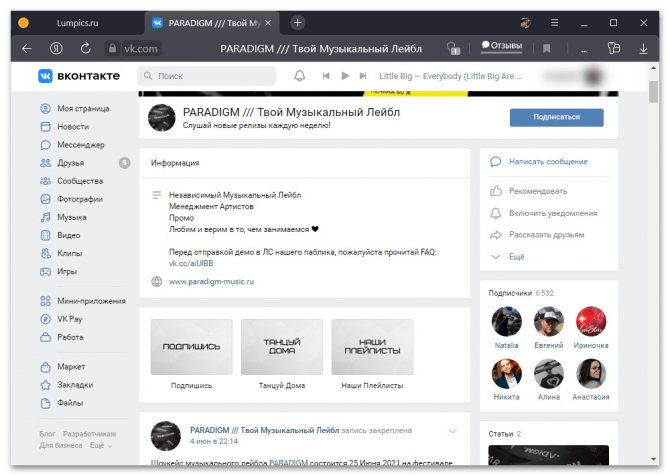Image resolution: width=670 pixels, height=476 pixels.
Task: Click the page vertical scrollbar thumb
Action: (653, 92)
